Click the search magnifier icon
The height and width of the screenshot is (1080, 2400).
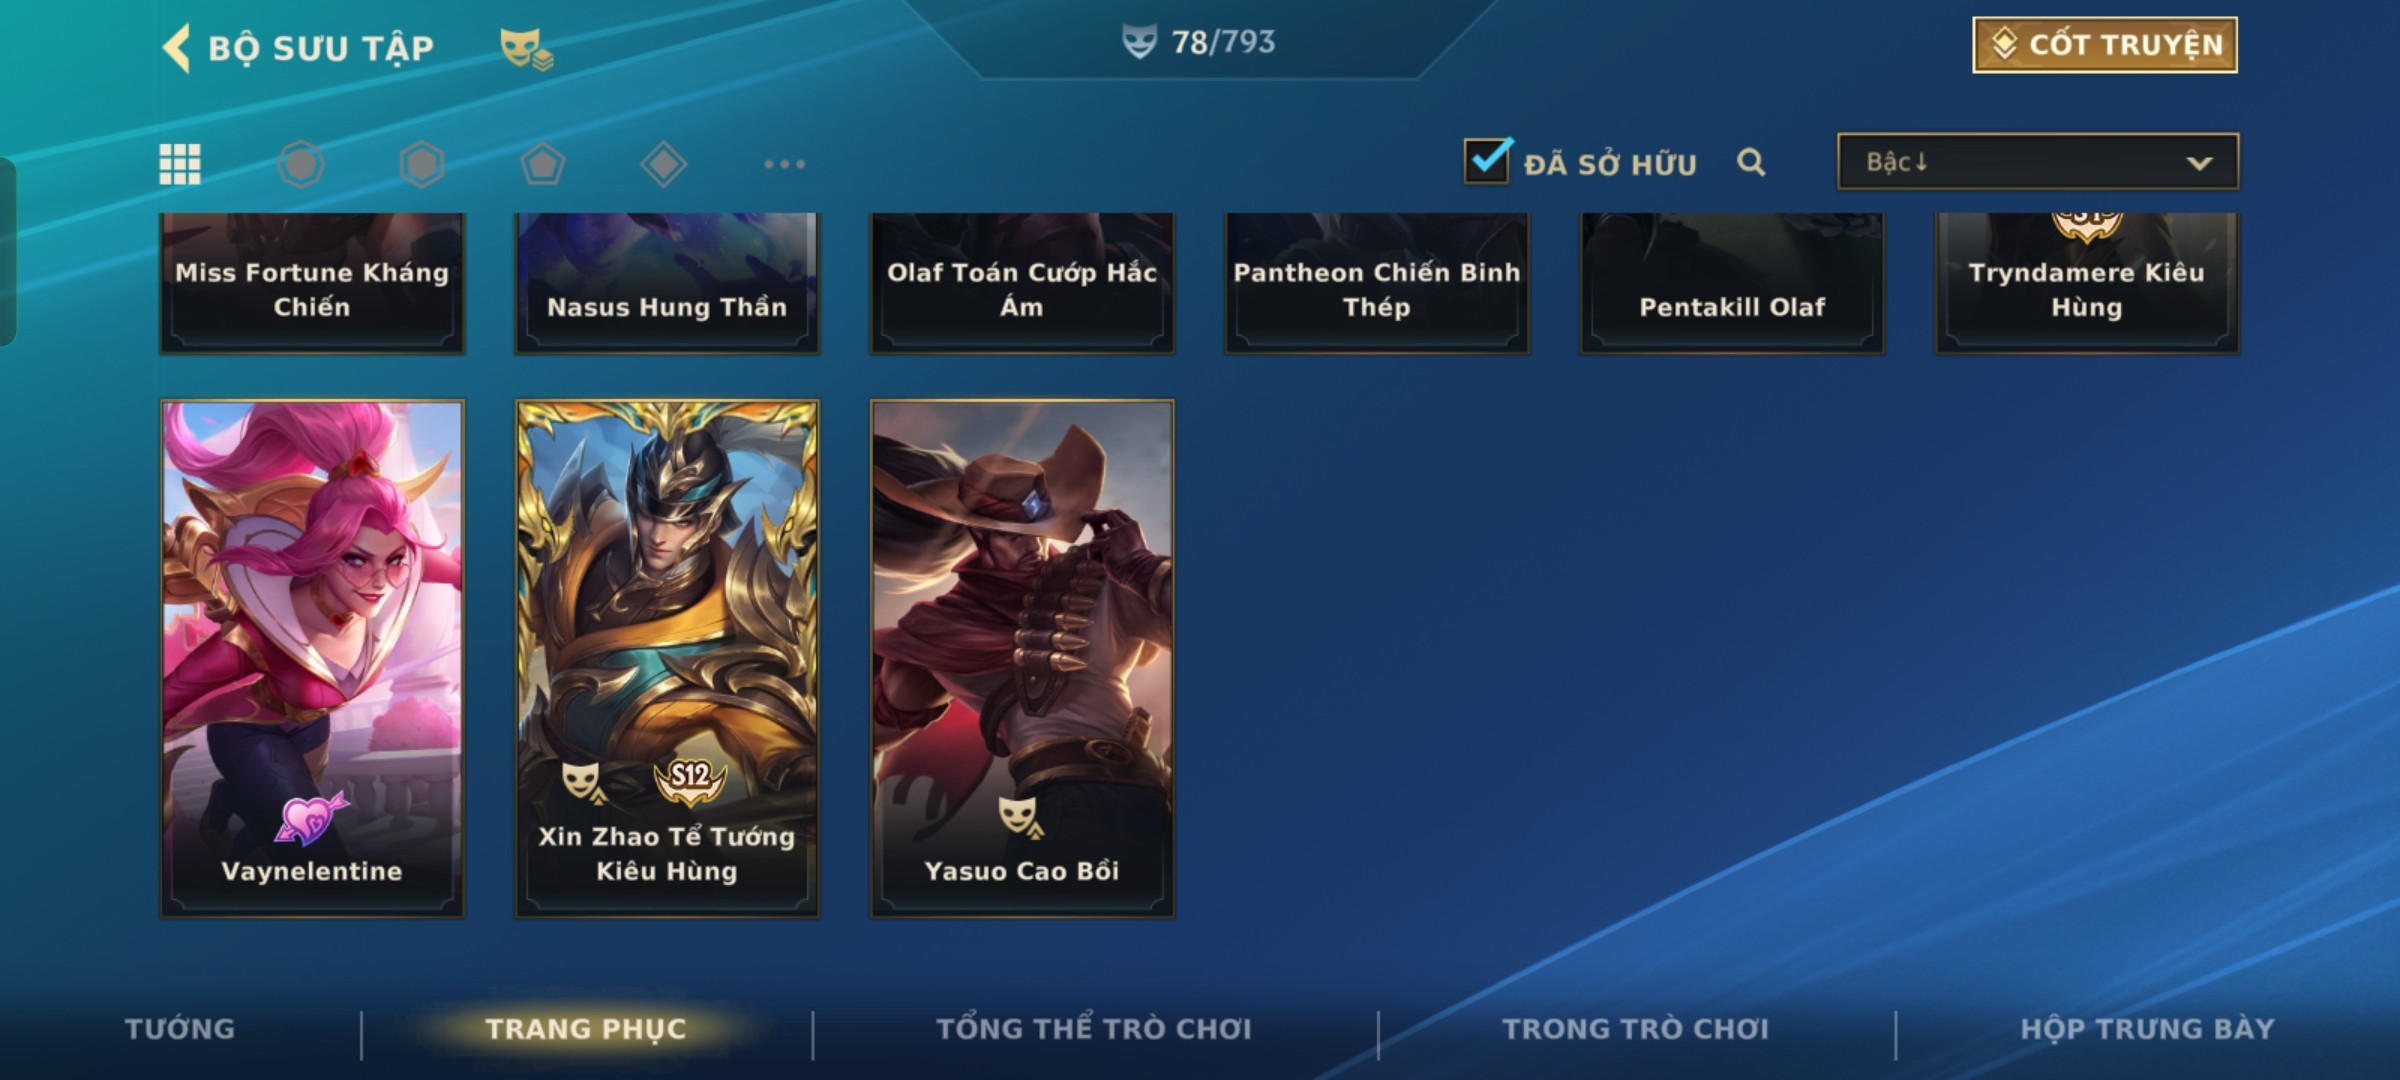pos(1751,162)
